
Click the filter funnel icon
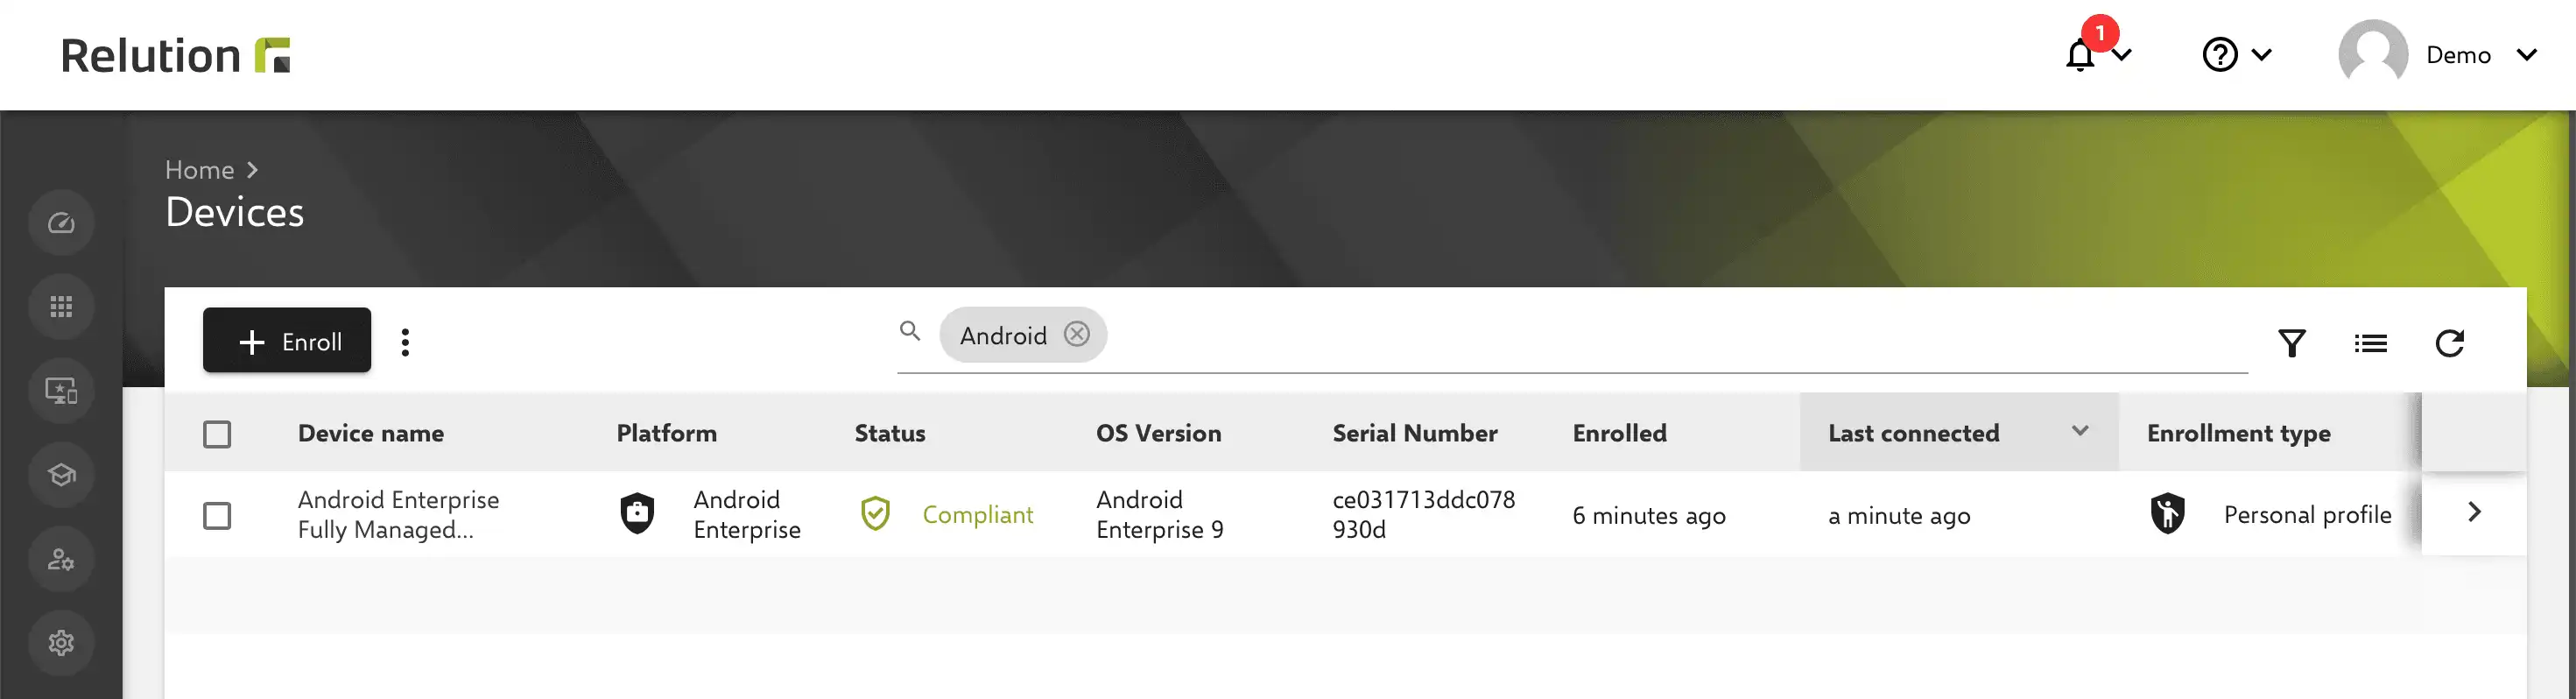click(x=2291, y=343)
